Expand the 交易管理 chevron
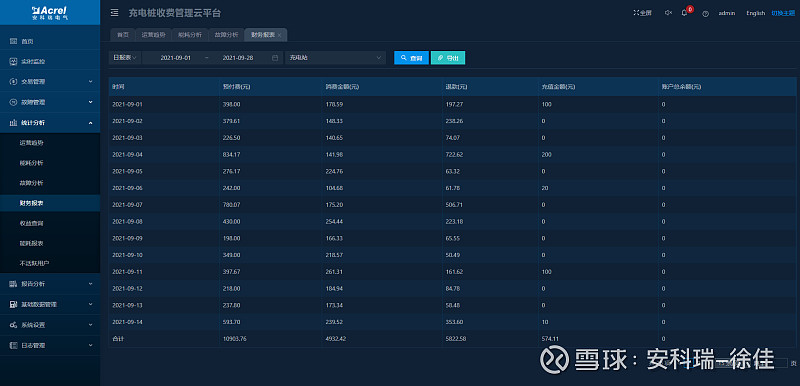This screenshot has width=800, height=386. click(x=90, y=82)
